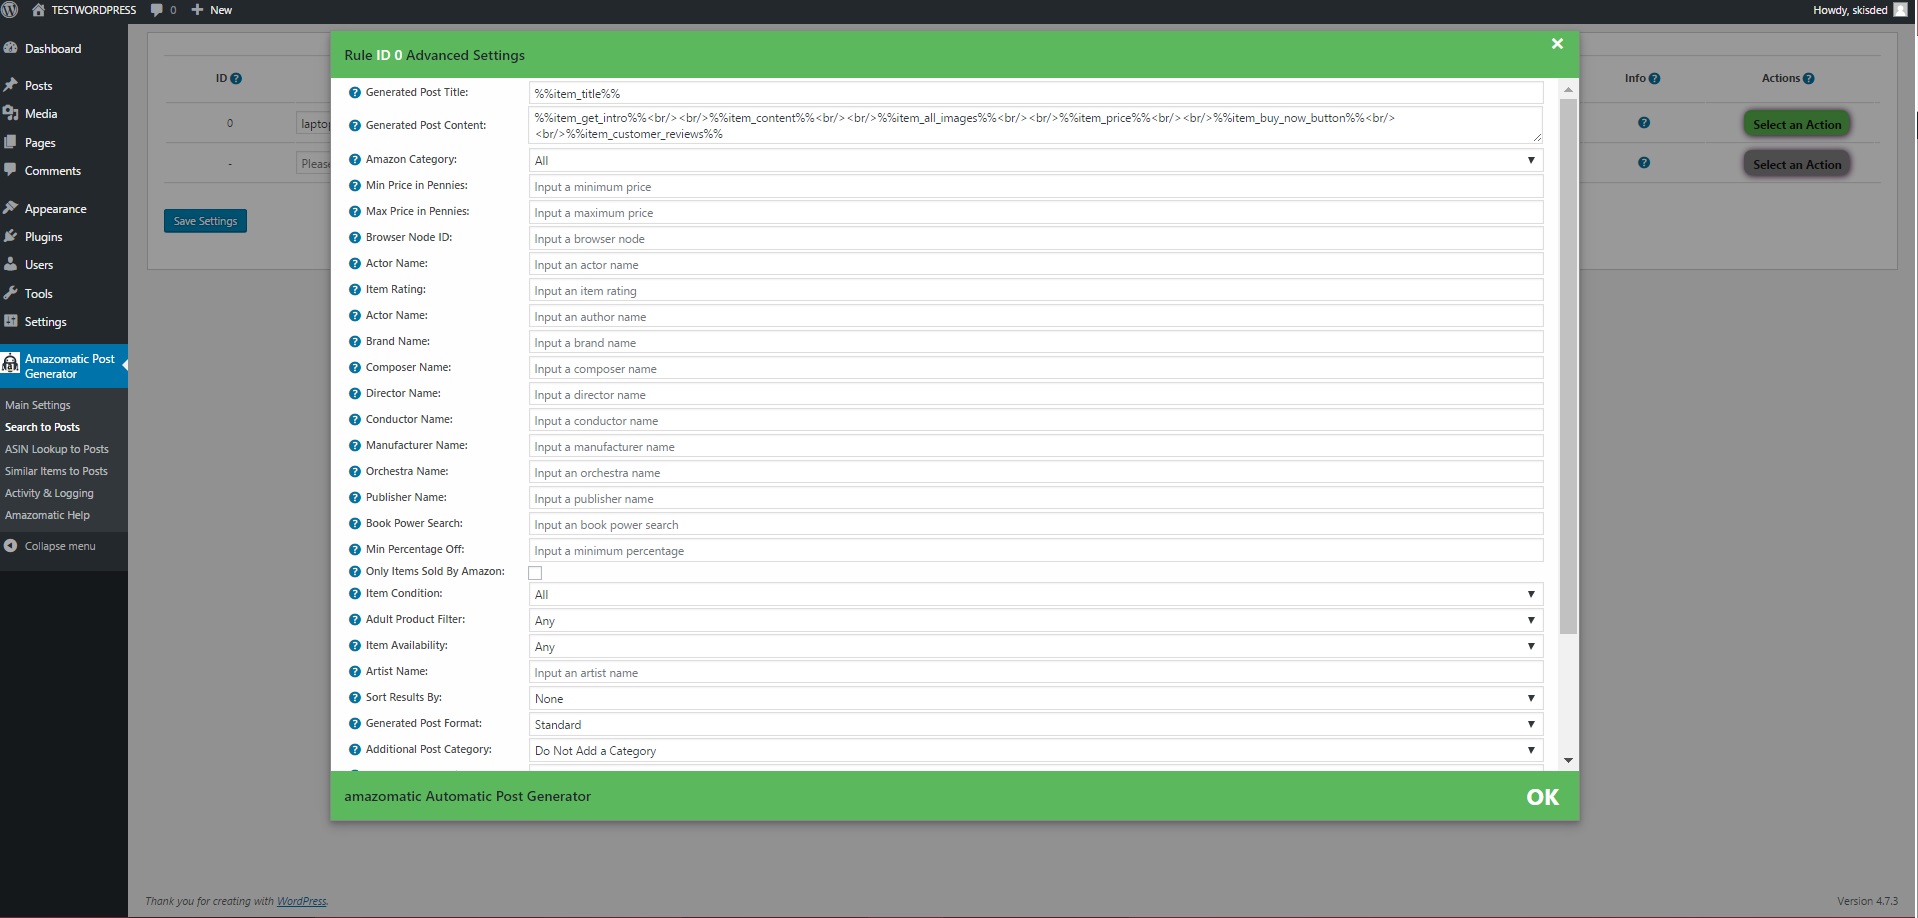1918x918 pixels.
Task: Focus the brand name input field
Action: coord(1035,342)
